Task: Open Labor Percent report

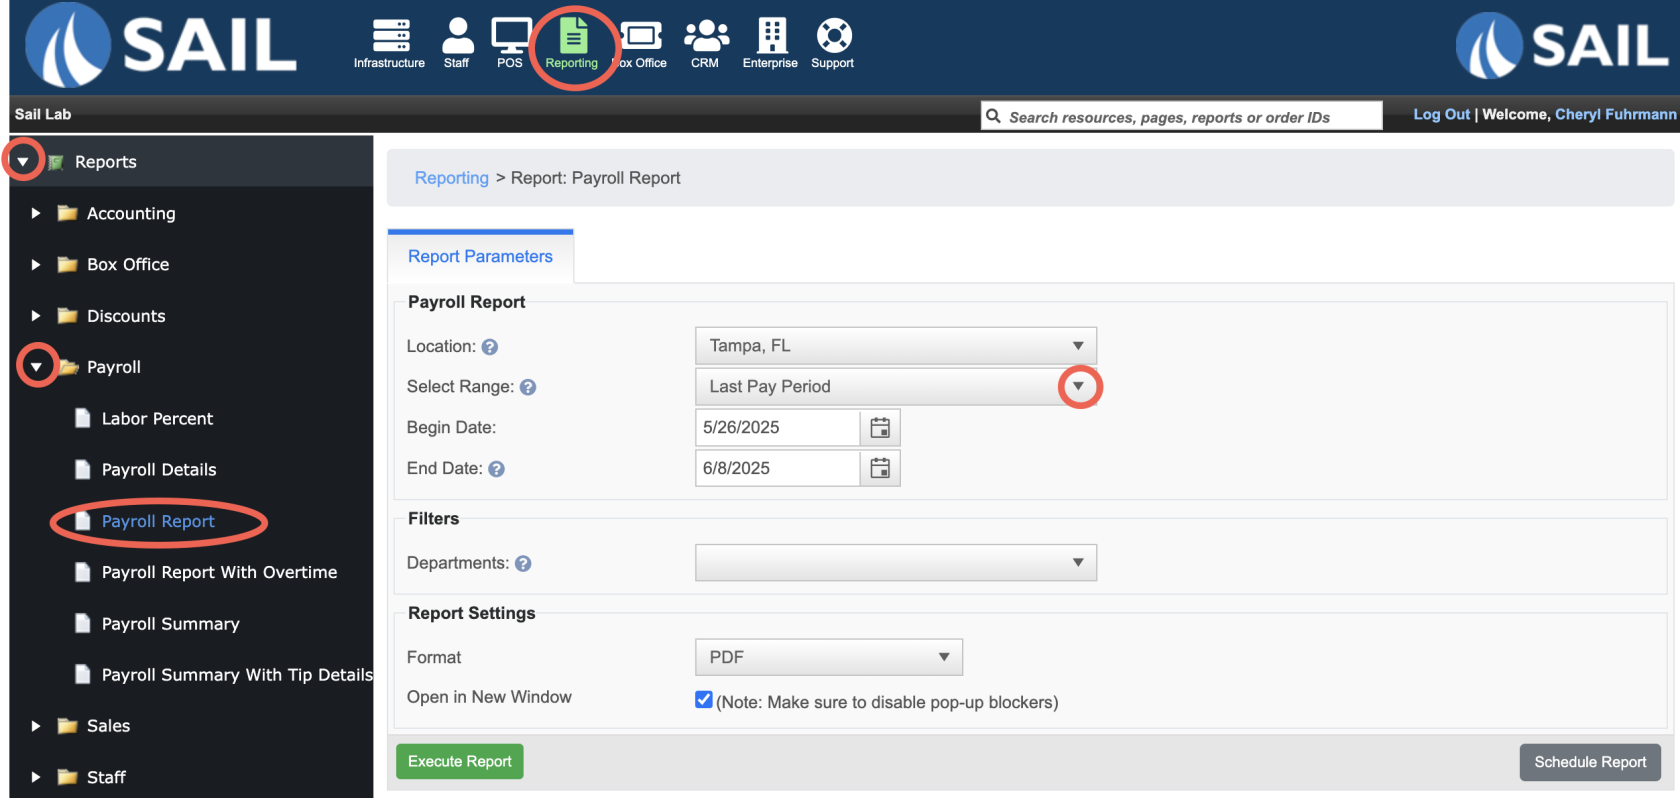Action: tap(157, 418)
